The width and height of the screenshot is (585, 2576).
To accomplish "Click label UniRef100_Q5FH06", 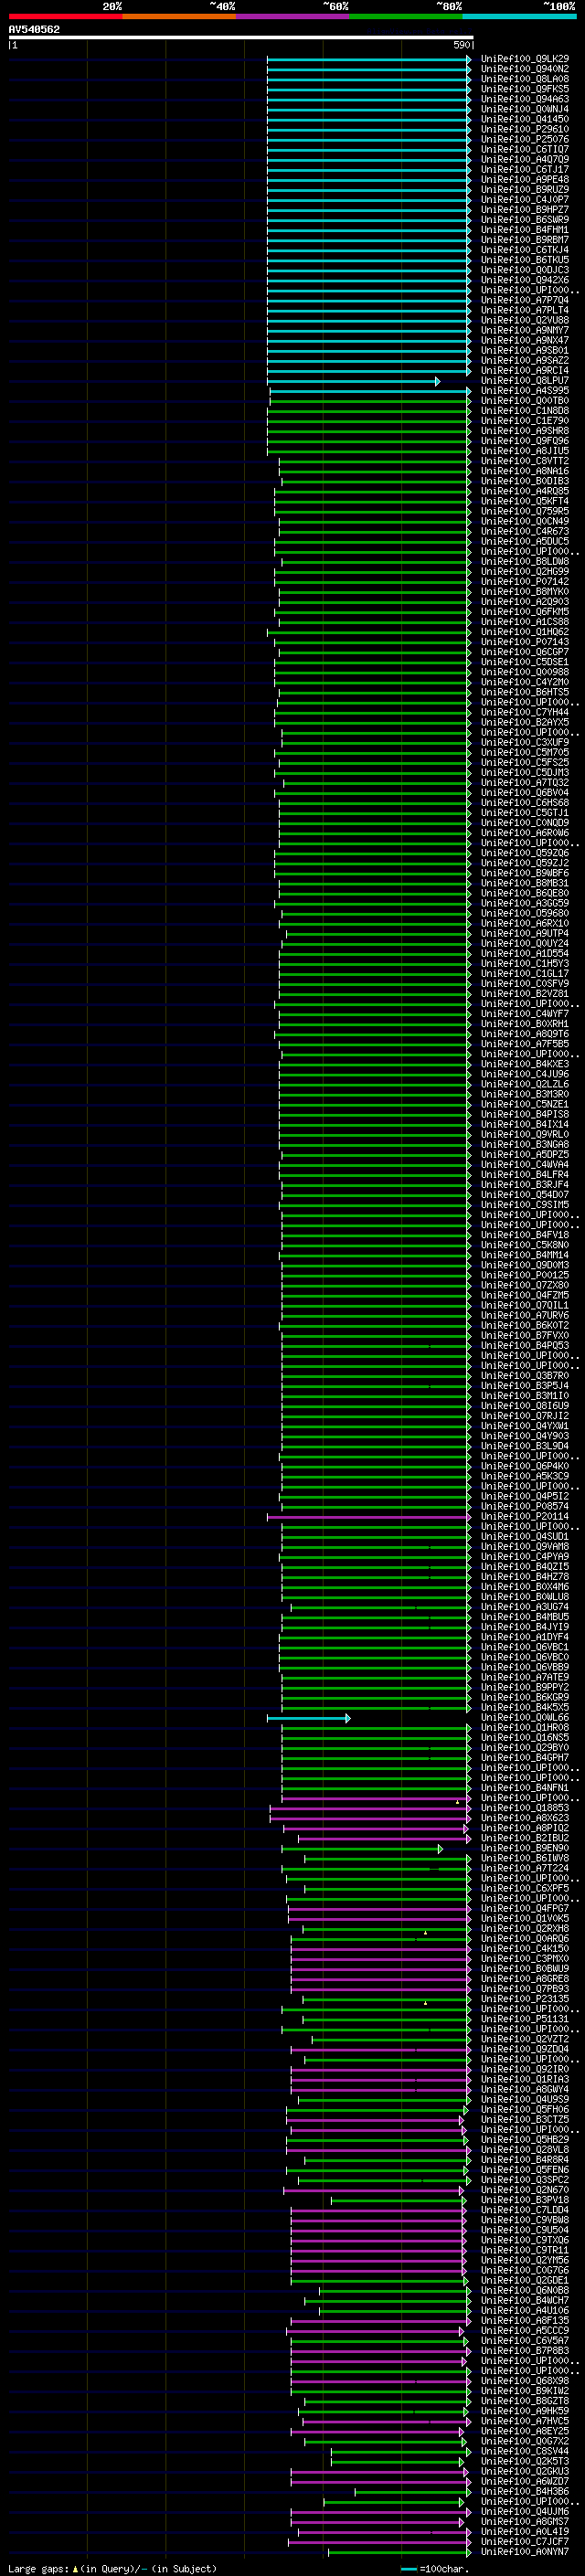I will click(x=525, y=2109).
